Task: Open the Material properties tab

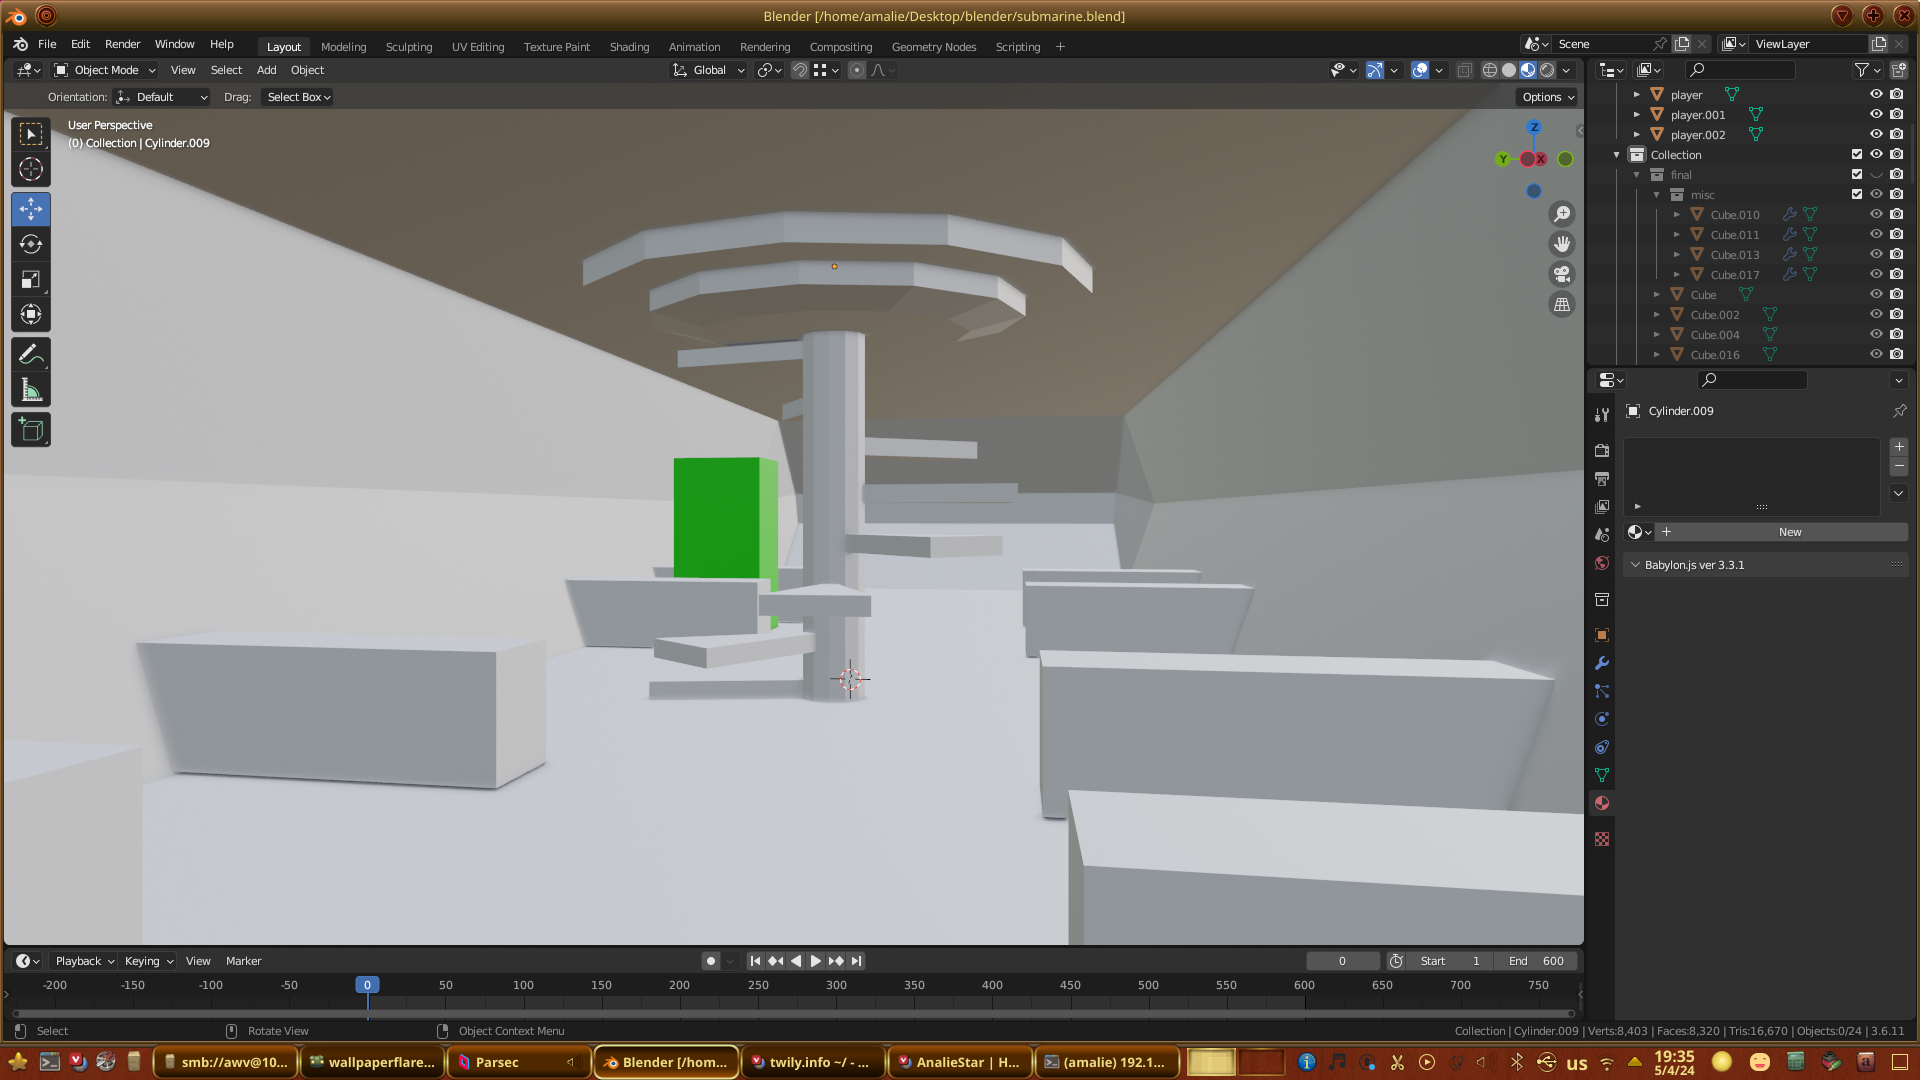Action: [1602, 803]
